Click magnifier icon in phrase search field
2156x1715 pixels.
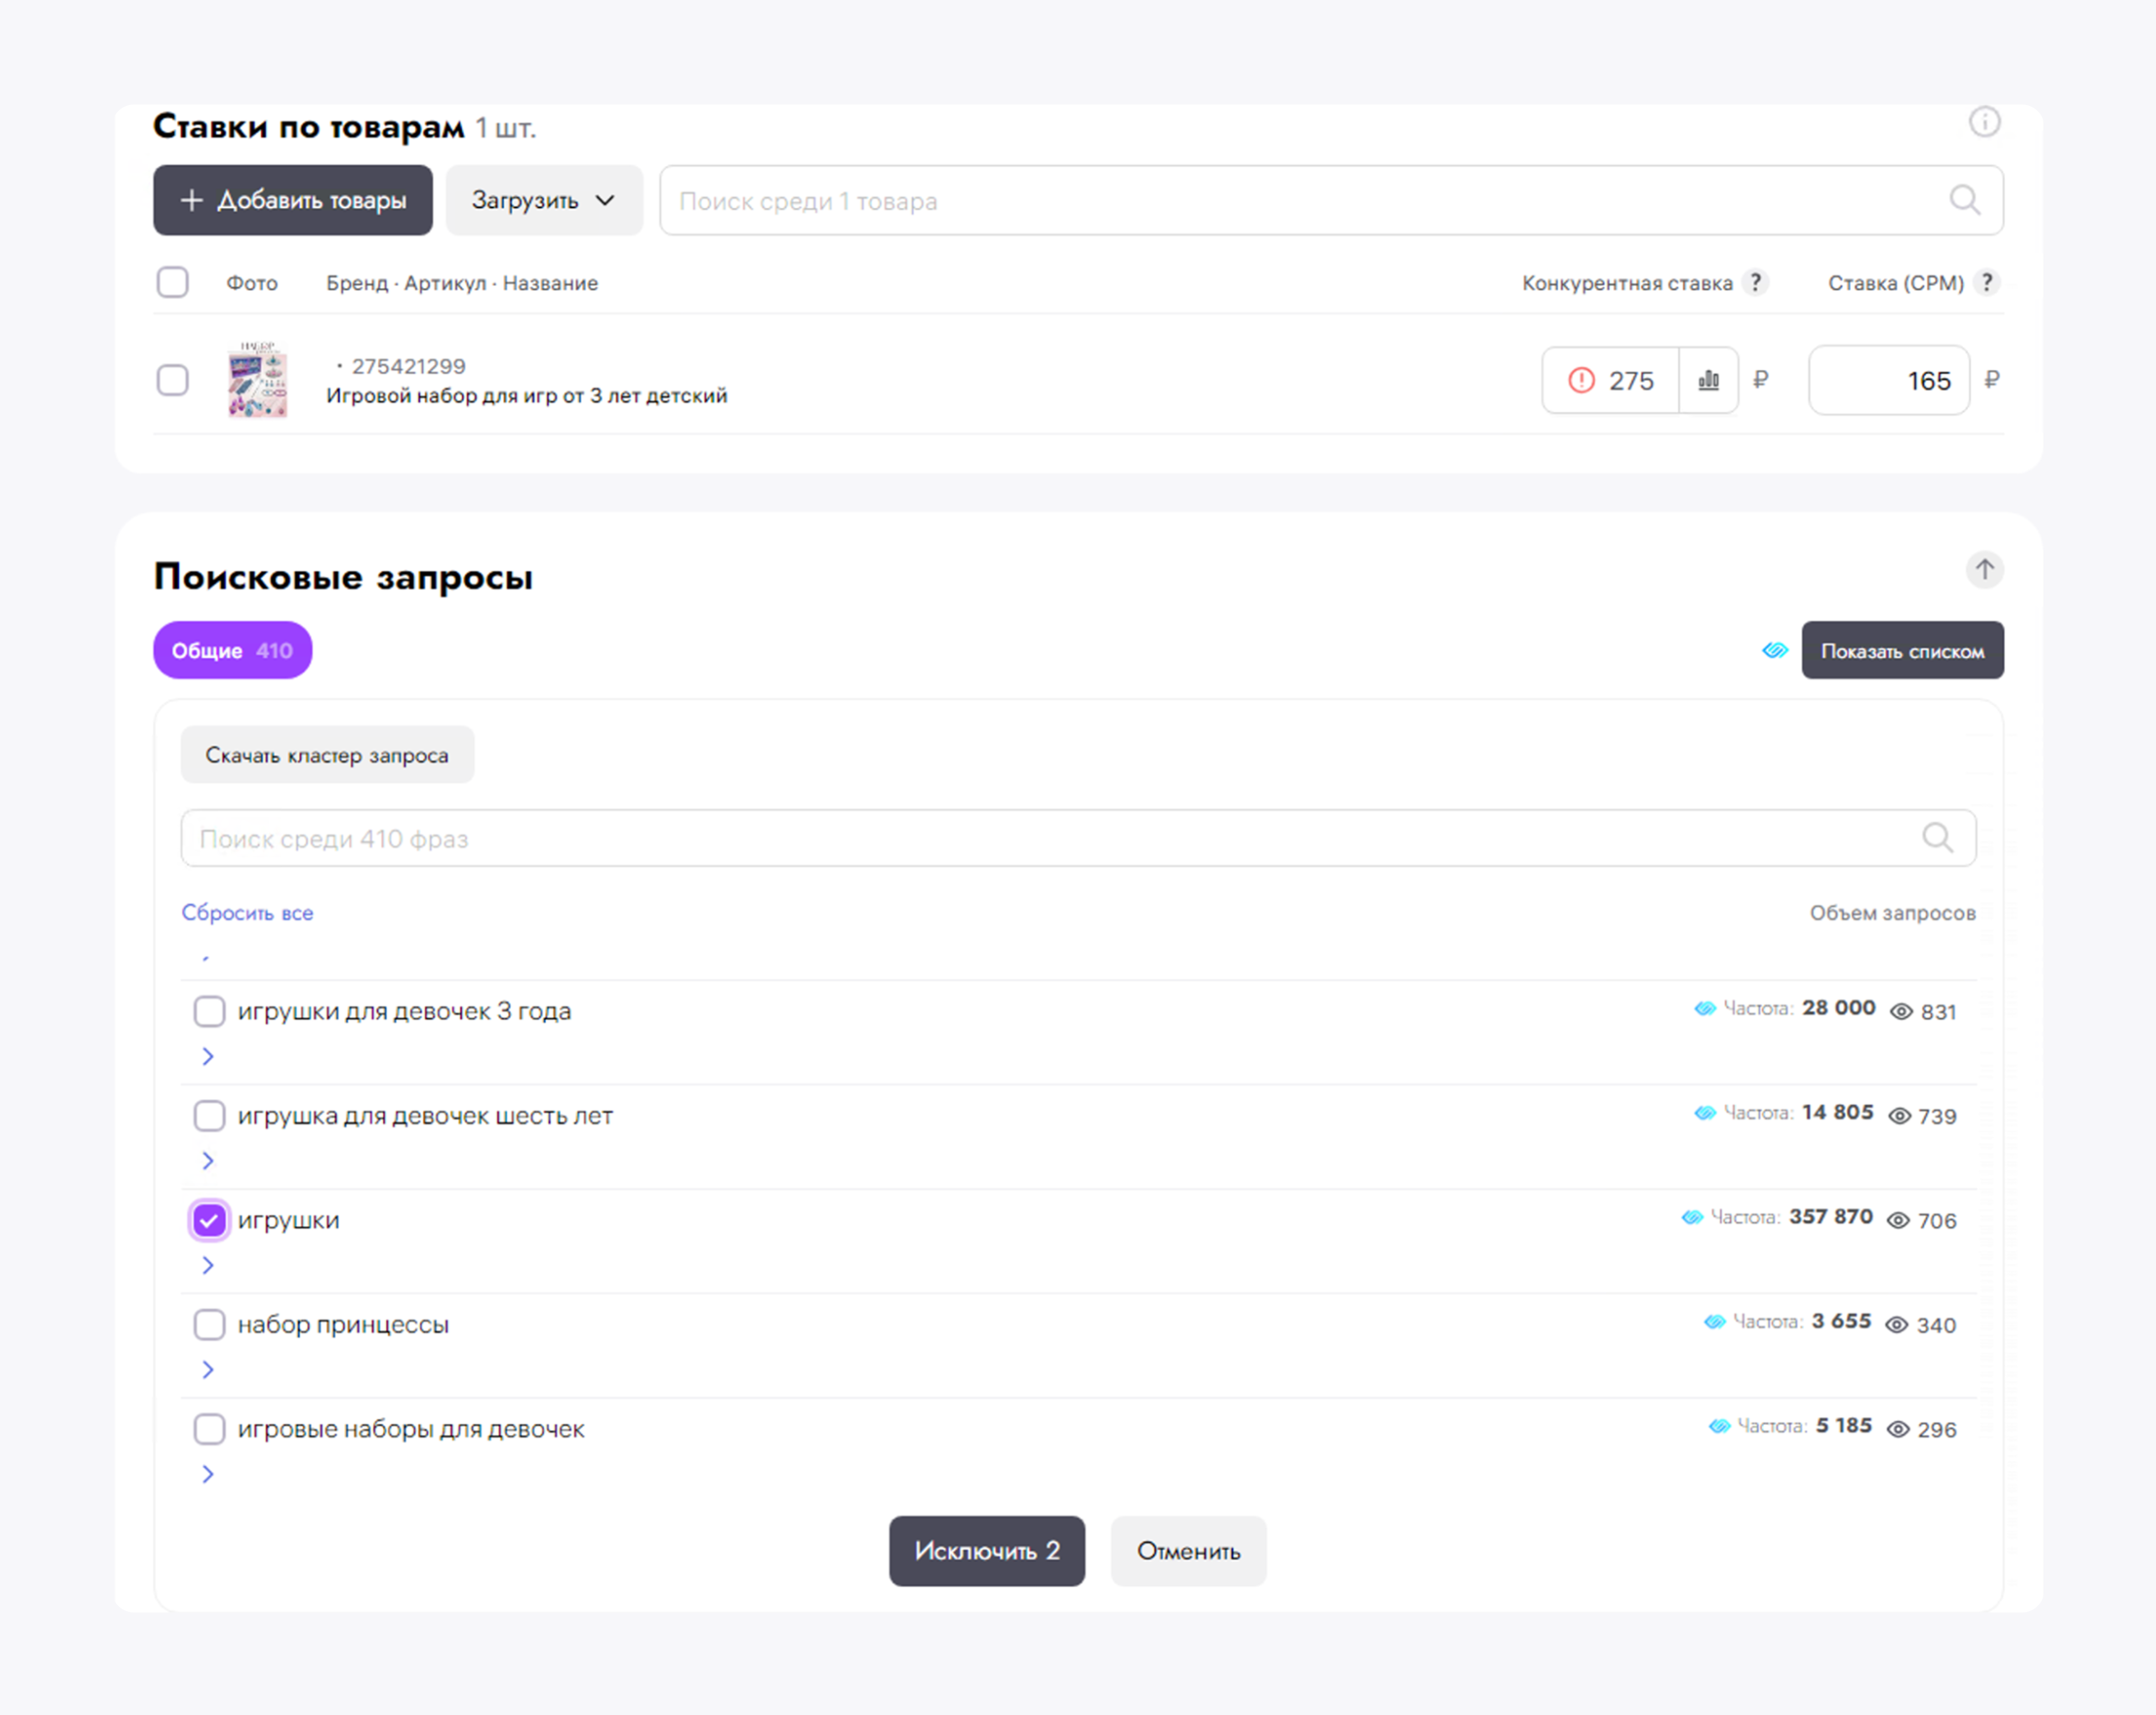tap(1937, 838)
